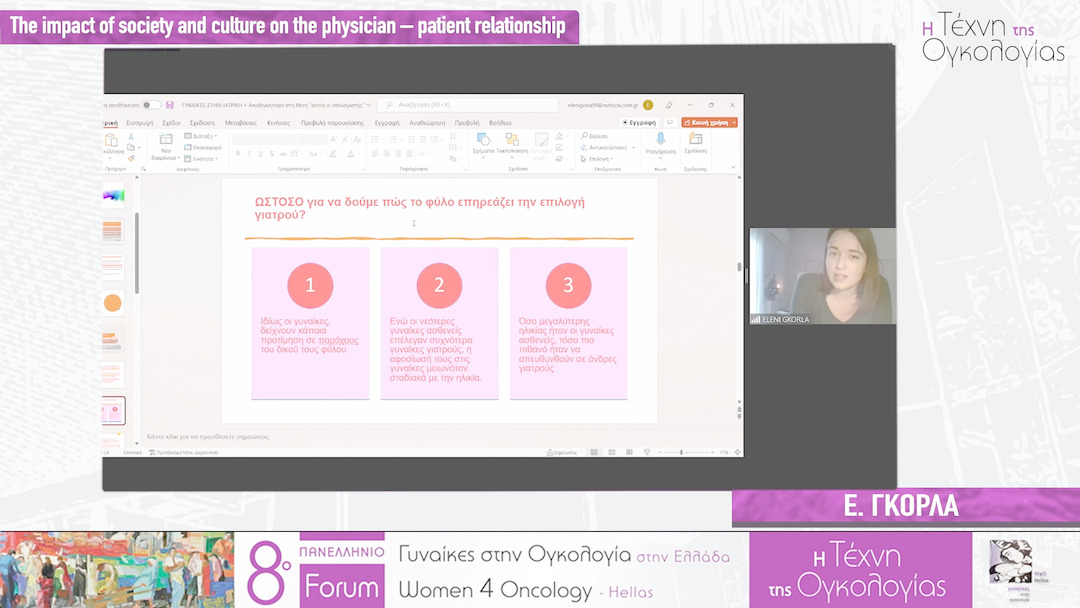Click the Αντικατάσταση (Replace) icon
This screenshot has height=608, width=1080.
click(584, 147)
